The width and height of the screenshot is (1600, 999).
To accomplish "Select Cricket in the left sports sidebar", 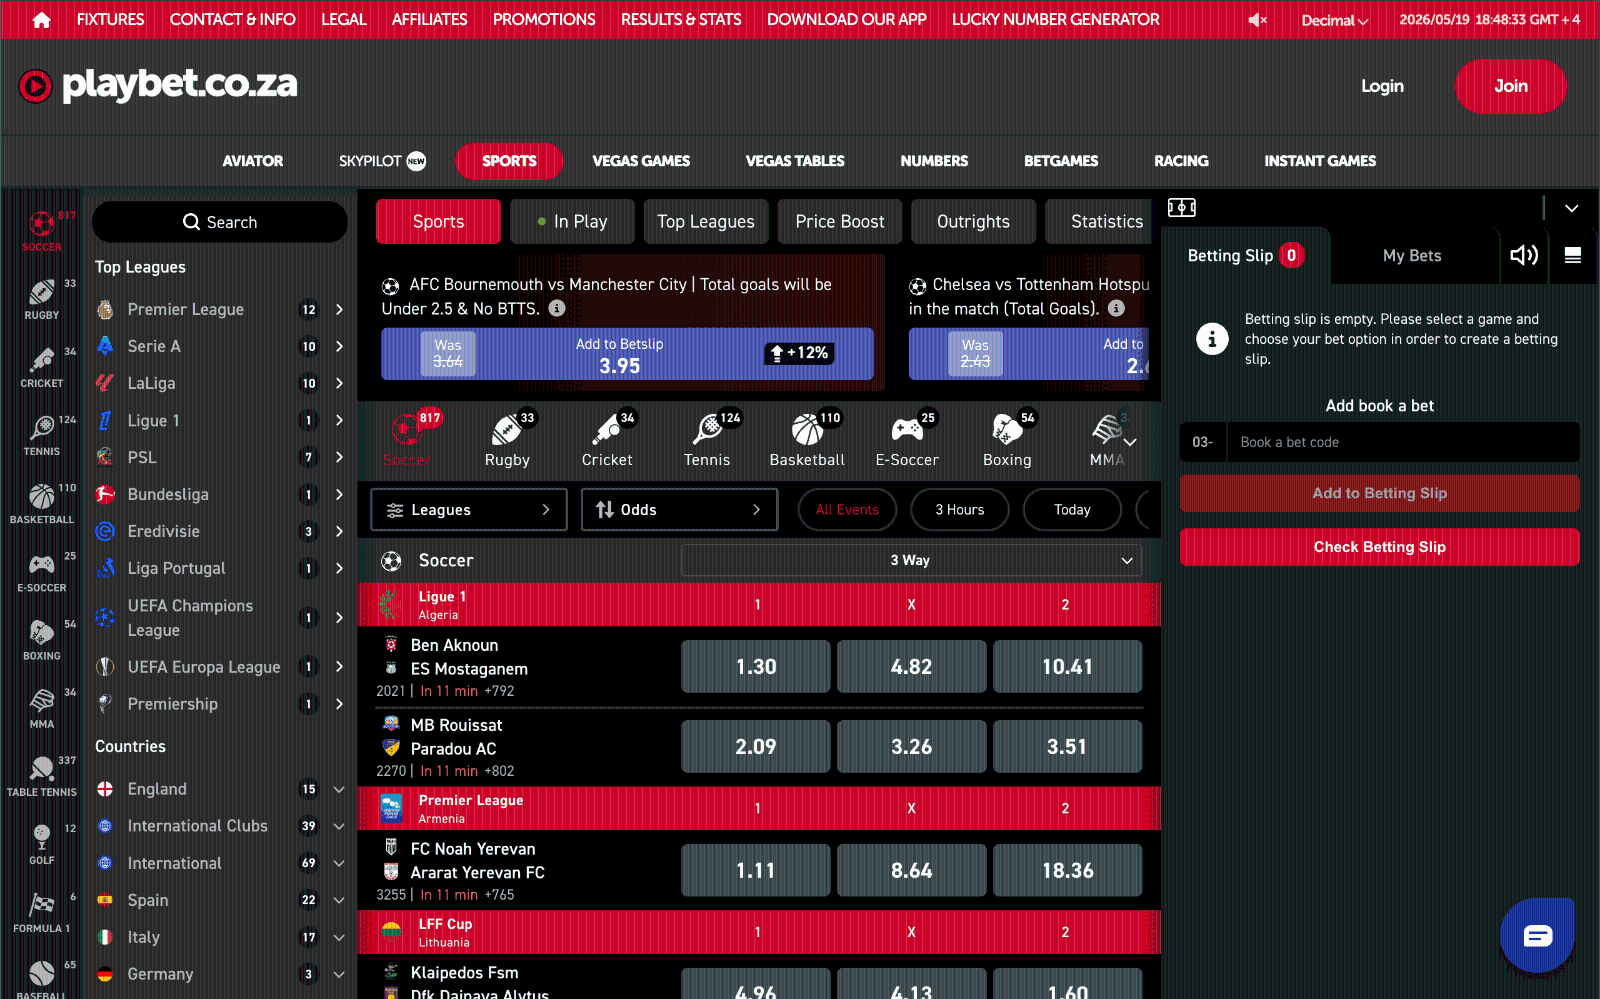I will click(x=42, y=367).
